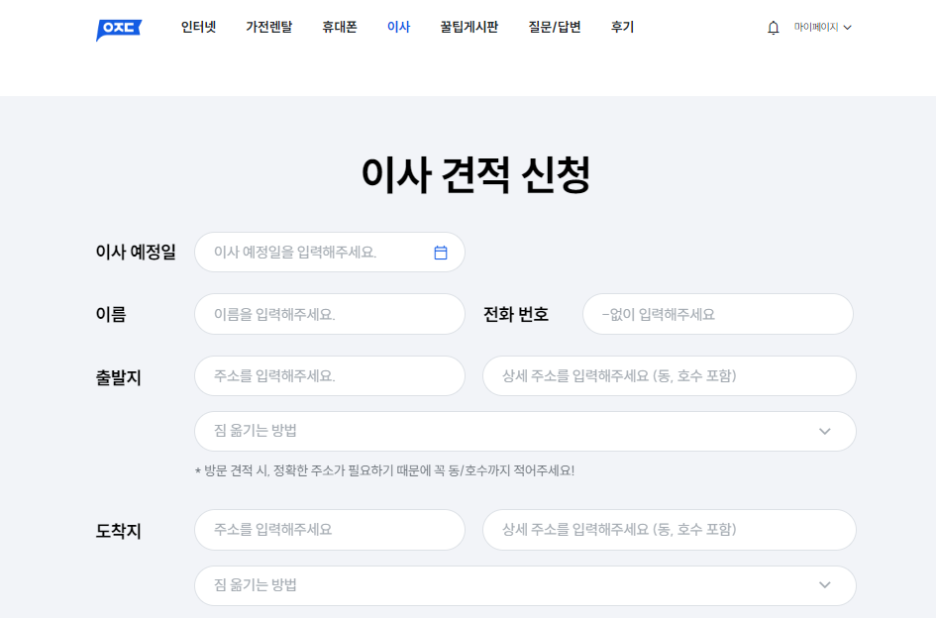This screenshot has height=618, width=936.
Task: Select the 이사 menu item
Action: coord(398,27)
